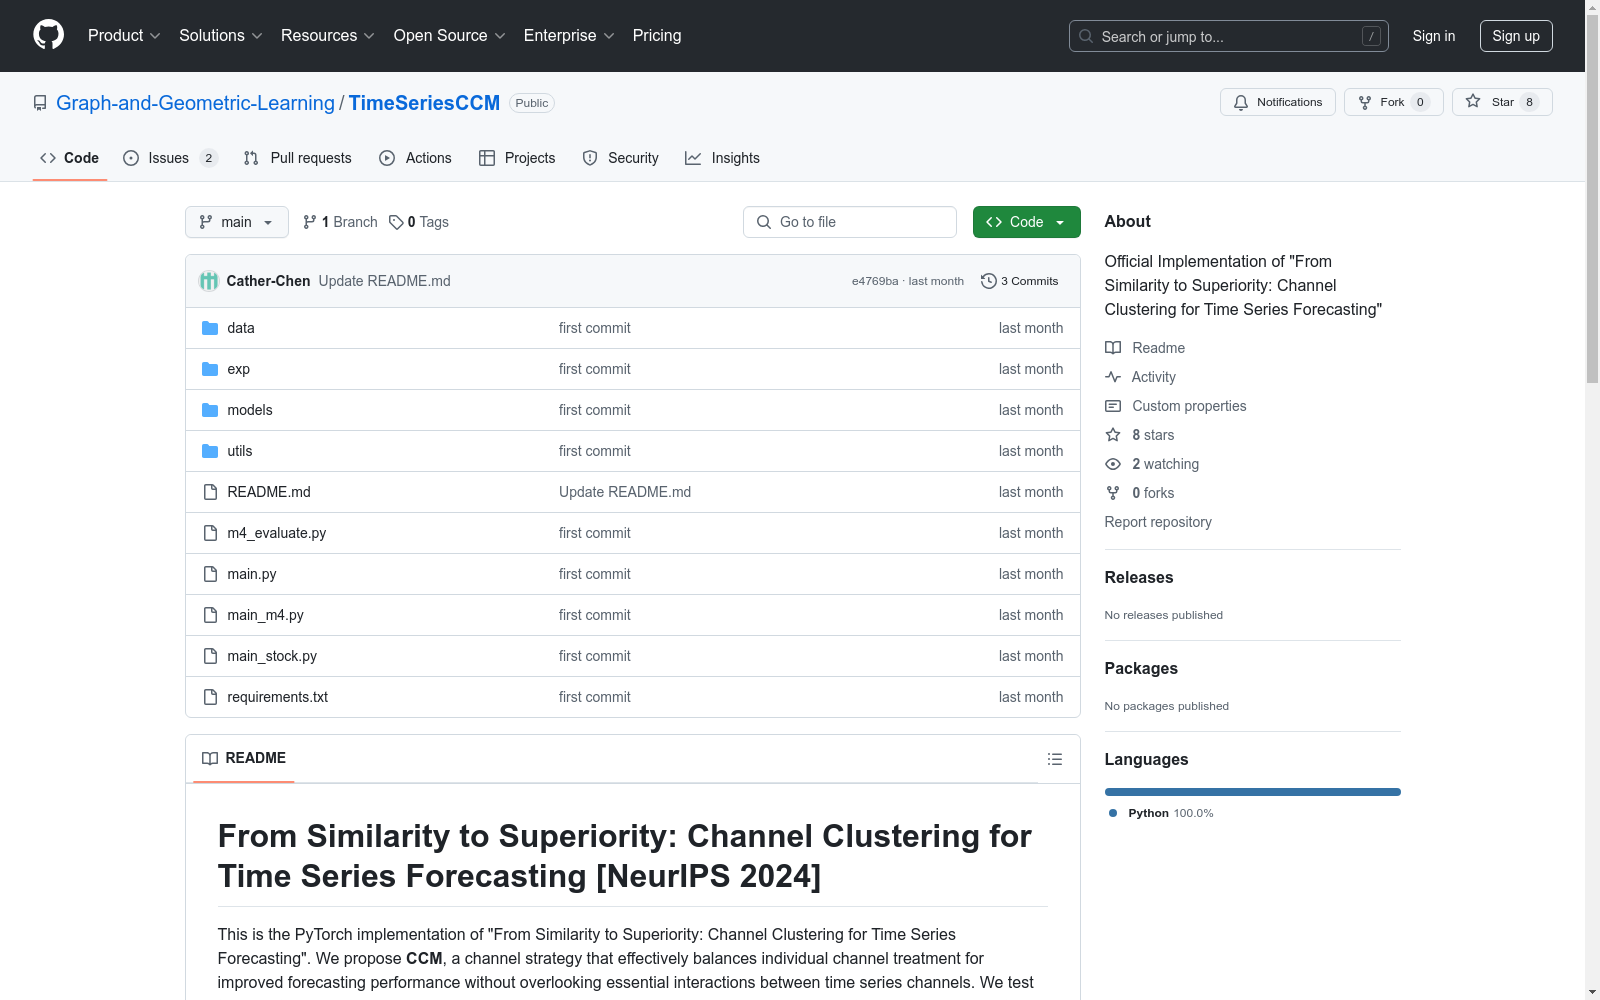Open the Pull requests tab
Screen dimensions: 1600x1000
298,158
